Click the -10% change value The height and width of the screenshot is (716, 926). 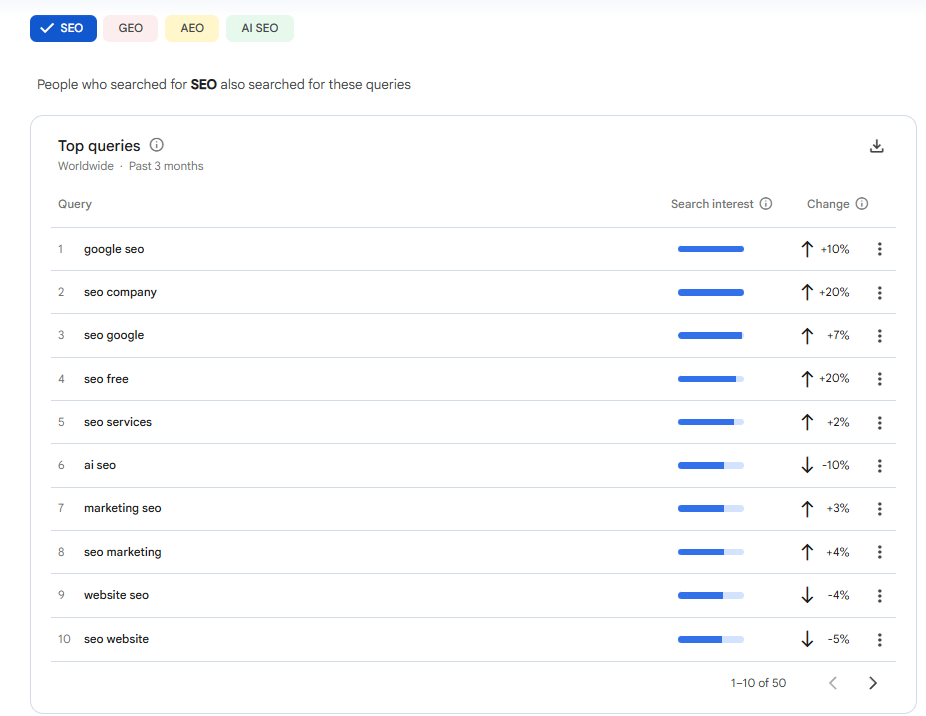pos(836,466)
